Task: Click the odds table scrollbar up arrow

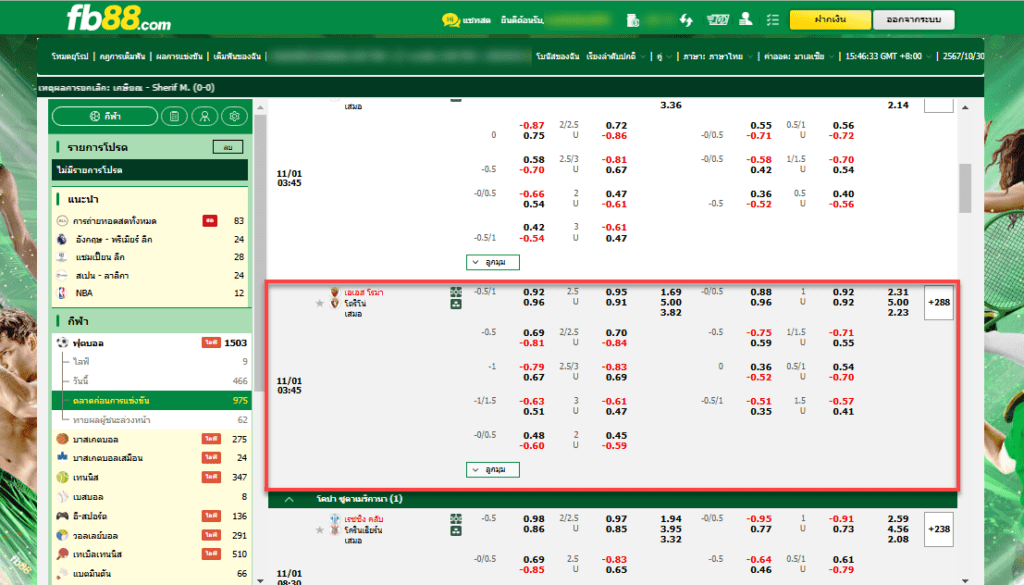Action: (x=965, y=107)
